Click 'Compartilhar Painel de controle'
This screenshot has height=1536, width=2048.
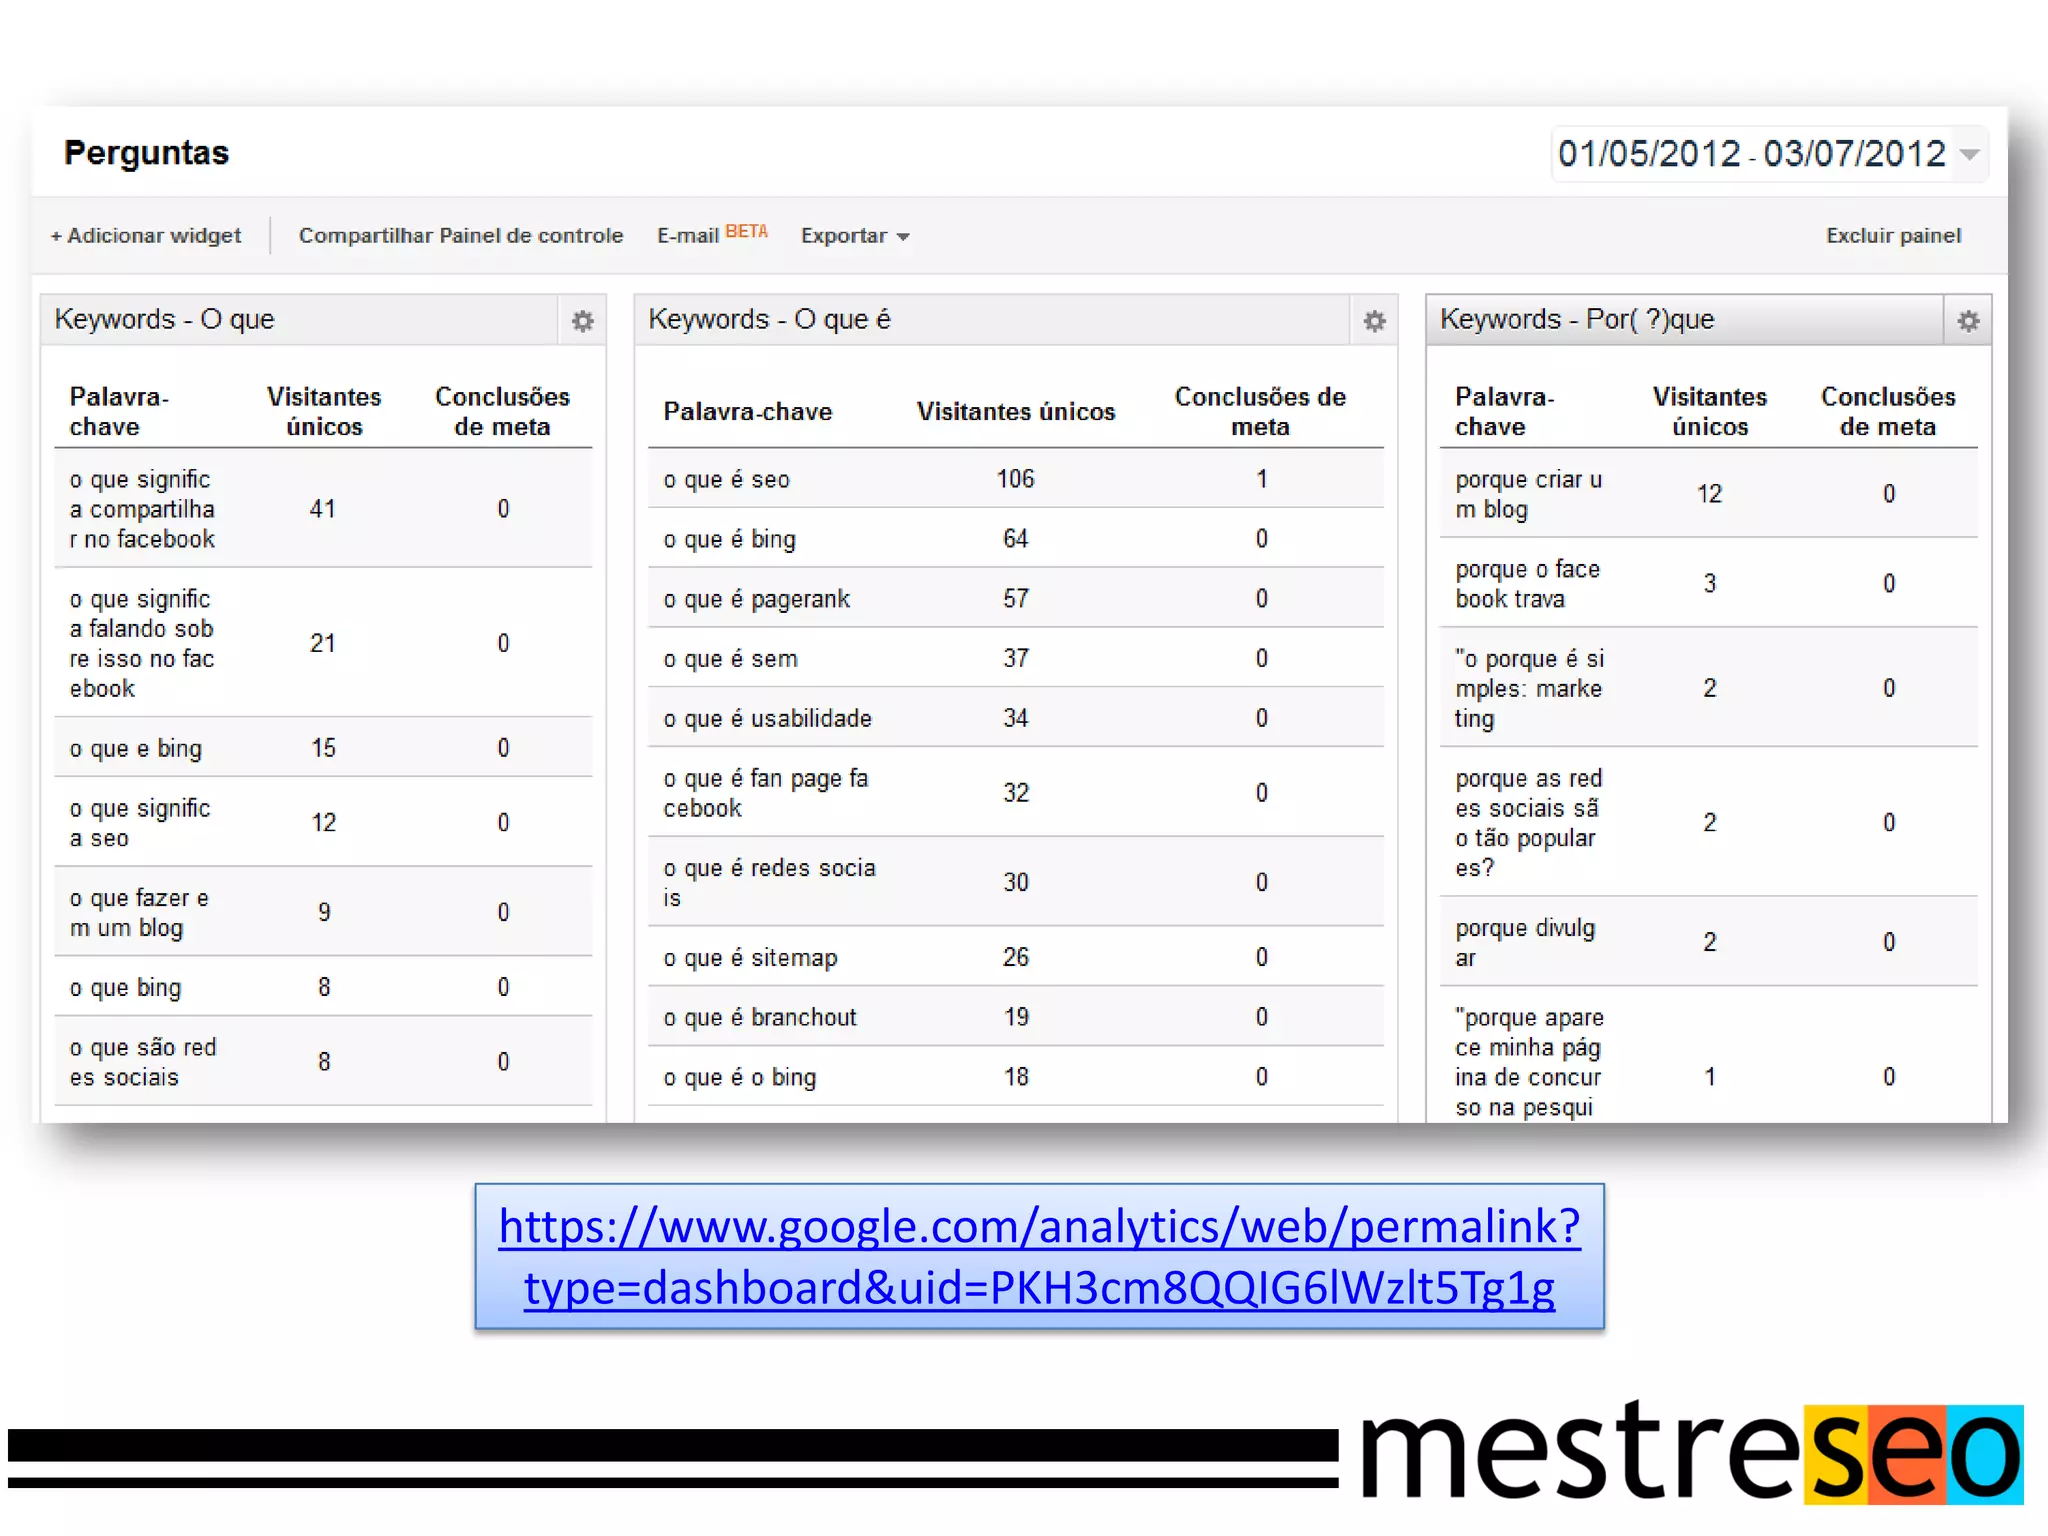point(461,236)
